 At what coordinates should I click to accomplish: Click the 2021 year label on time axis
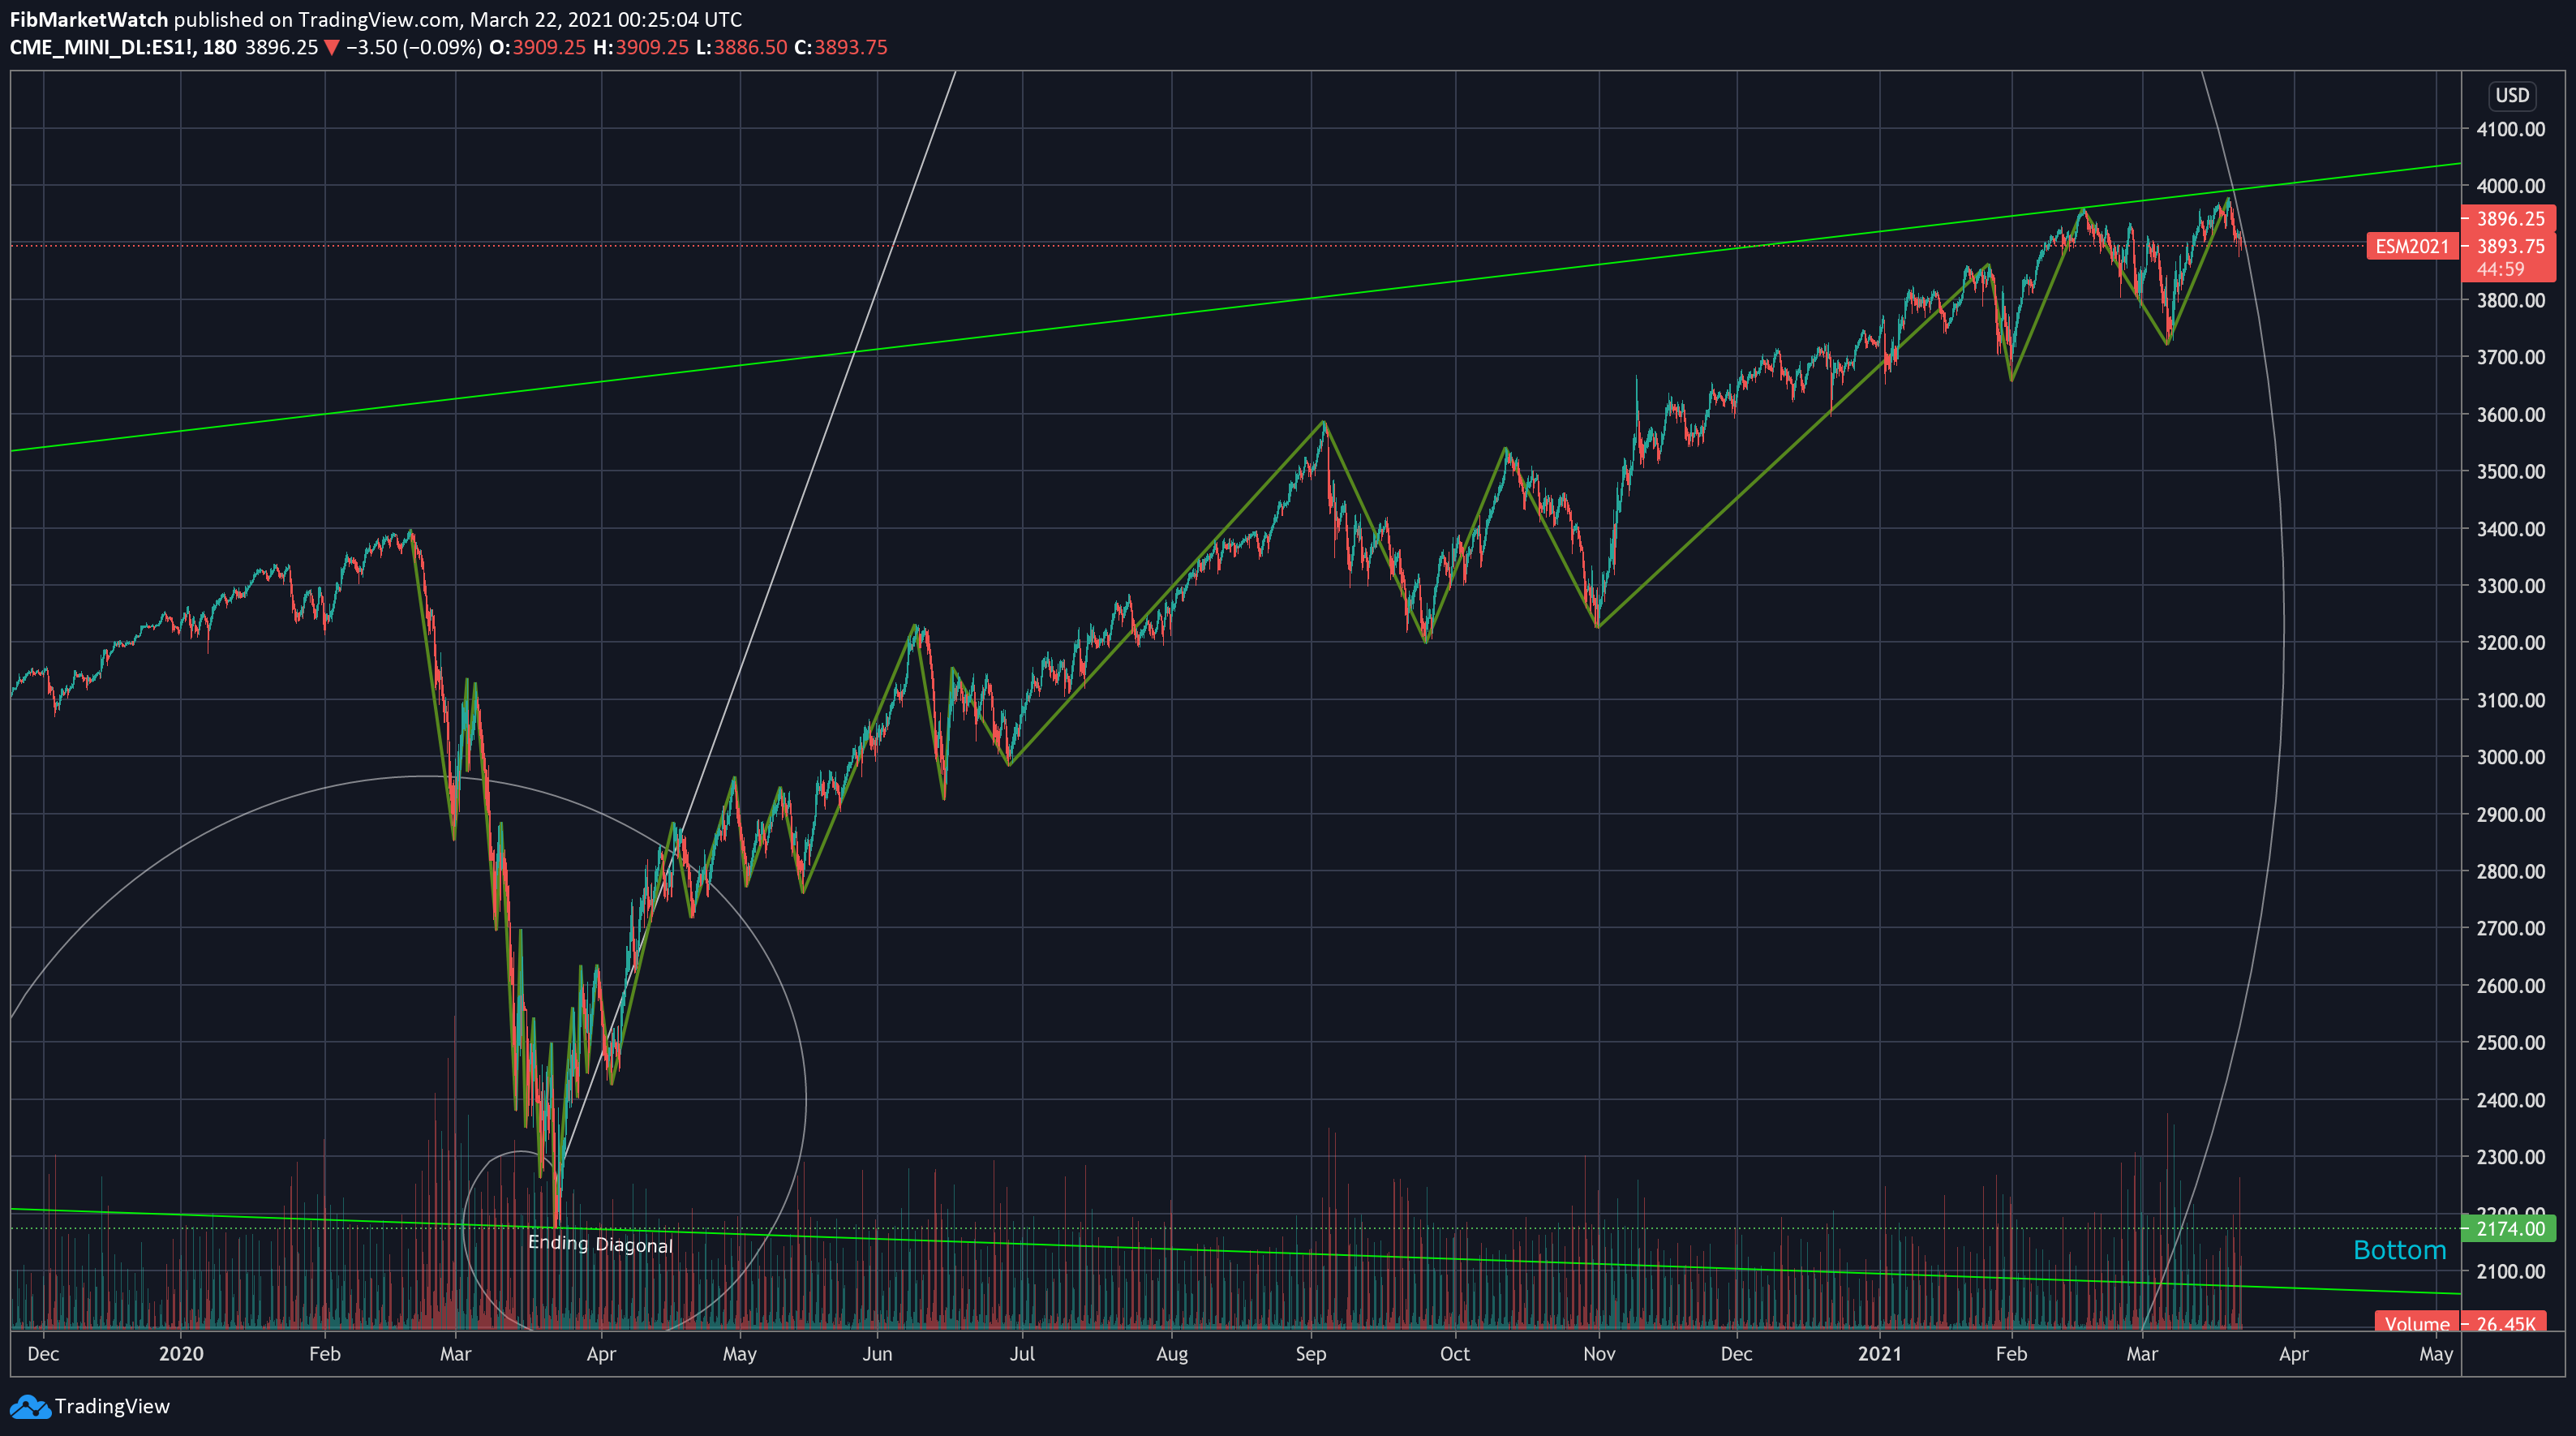click(x=1879, y=1354)
